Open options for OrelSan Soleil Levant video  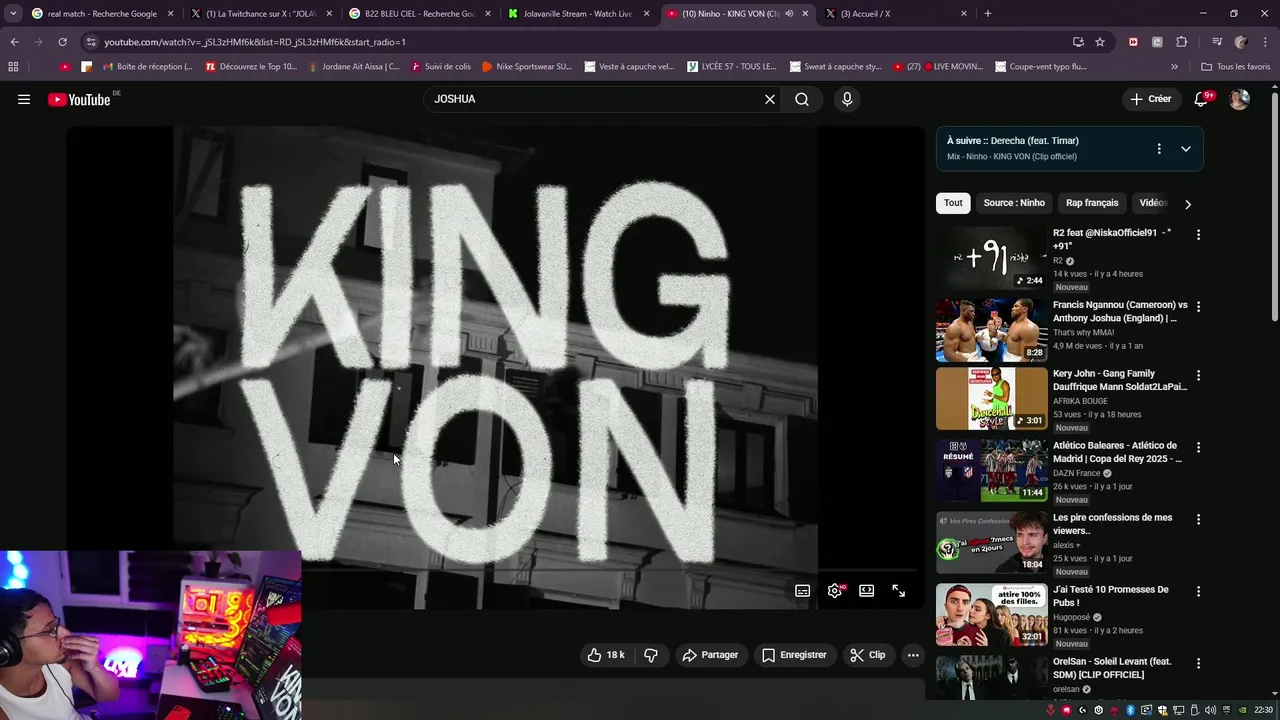[1198, 664]
